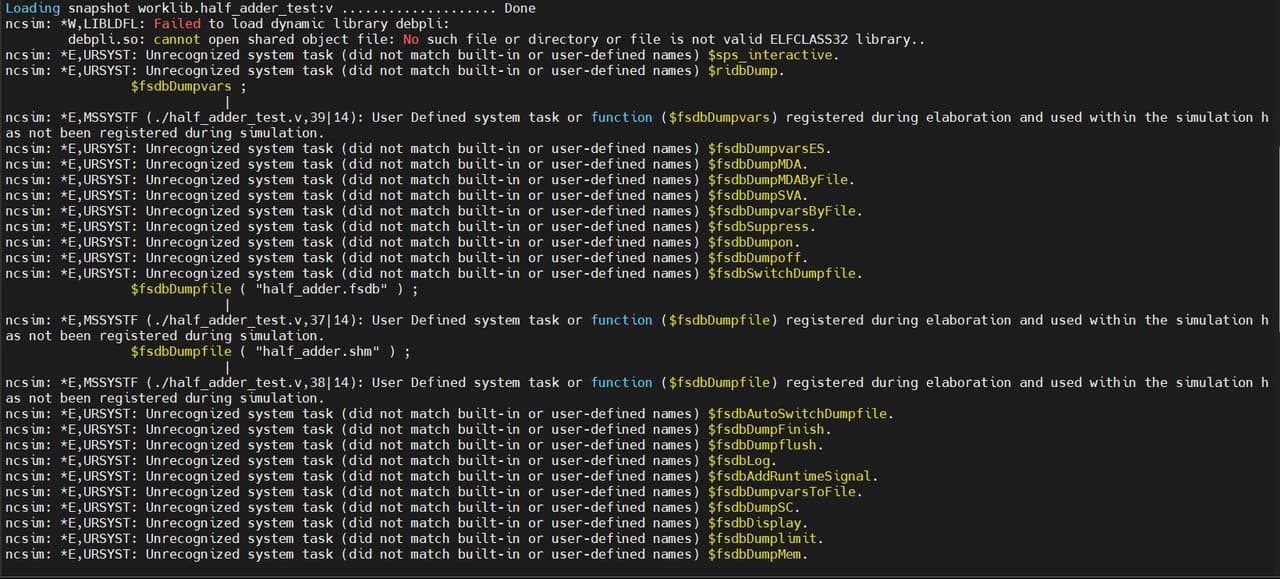Screen dimensions: 1280x579
Task: Click the '$fsdbDumpvarsES' task name
Action: 765,149
